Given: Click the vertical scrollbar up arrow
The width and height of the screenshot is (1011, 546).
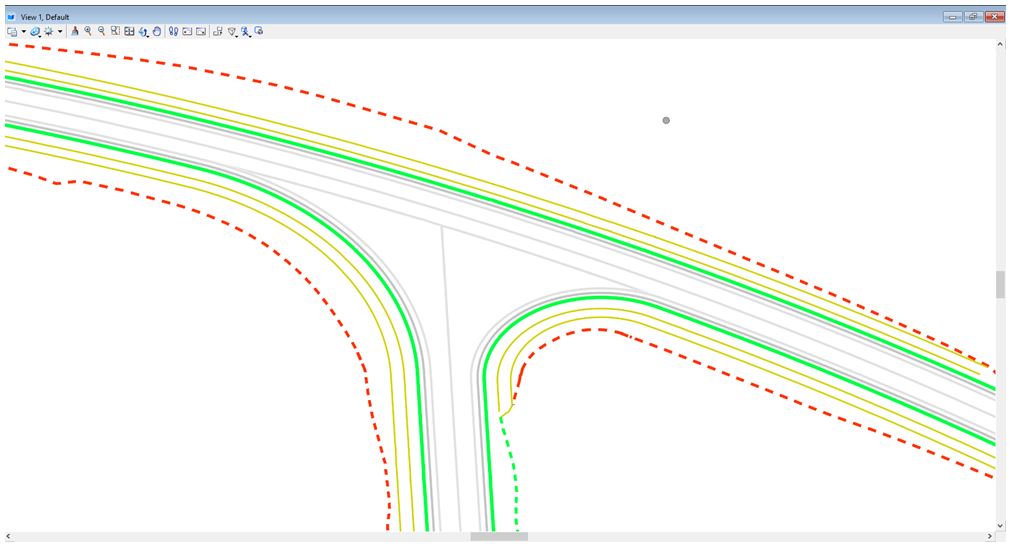Looking at the screenshot, I should (1000, 44).
